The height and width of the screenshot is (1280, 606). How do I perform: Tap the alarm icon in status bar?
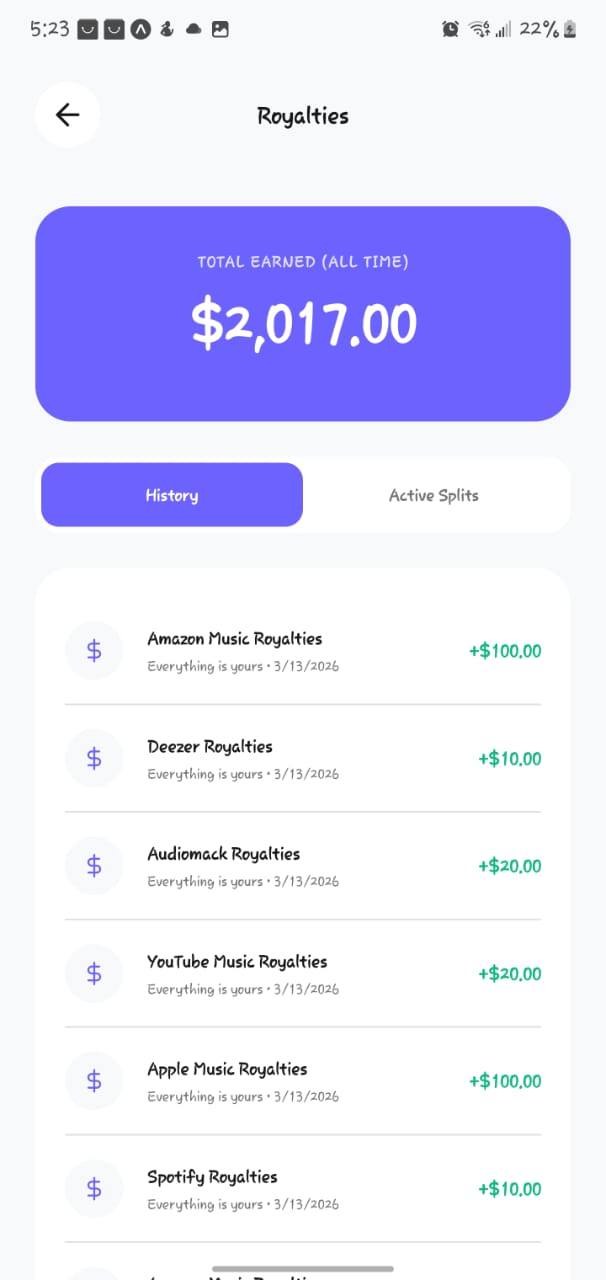450,29
